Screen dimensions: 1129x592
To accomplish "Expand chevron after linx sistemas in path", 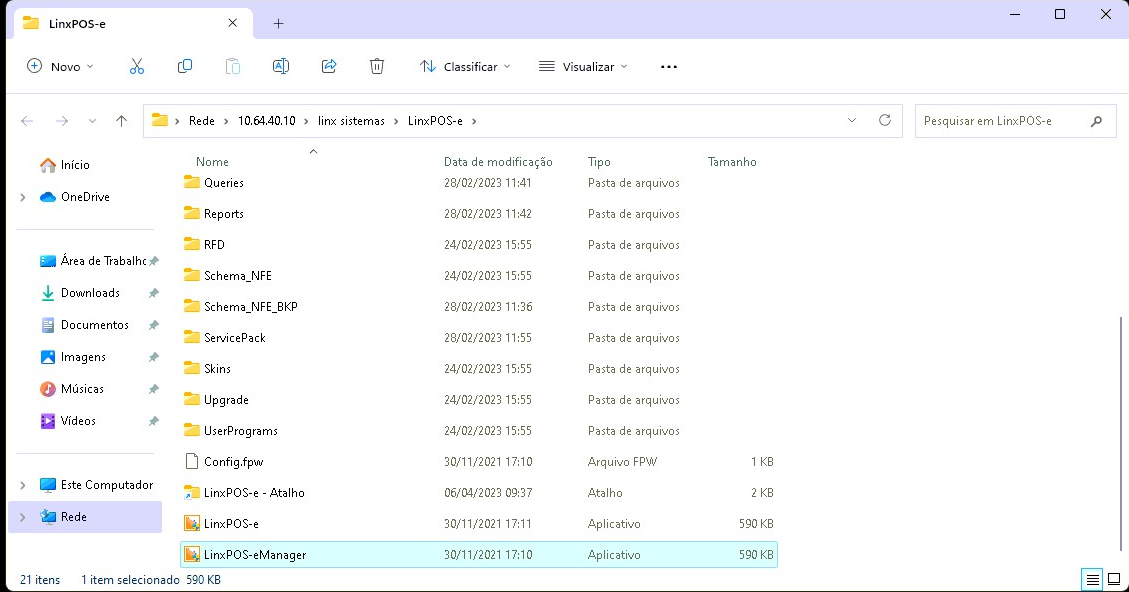I will pyautogui.click(x=396, y=121).
